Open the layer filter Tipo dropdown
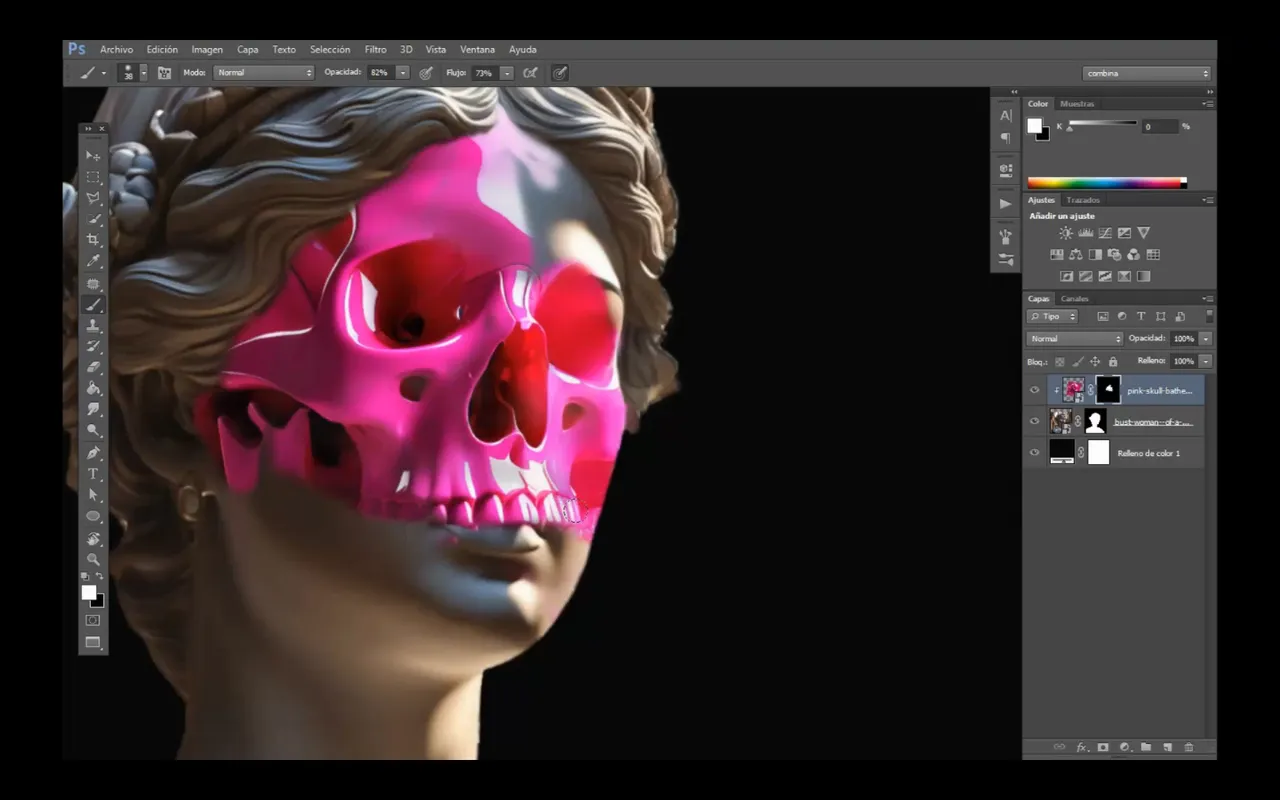1280x800 pixels. 1053,316
